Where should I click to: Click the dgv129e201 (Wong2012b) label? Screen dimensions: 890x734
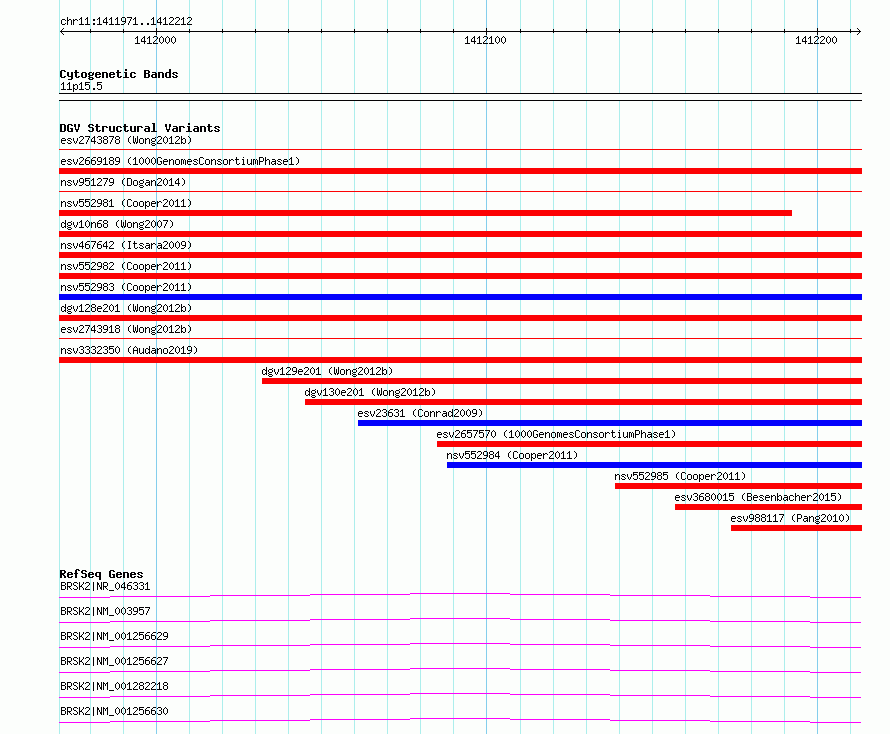point(327,371)
